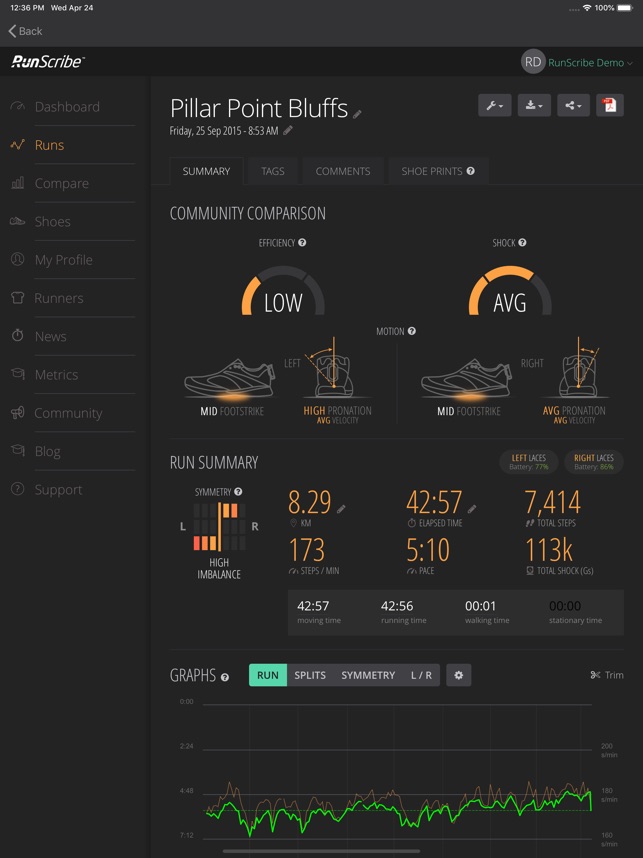The width and height of the screenshot is (643, 858).
Task: Select the RUN graph view
Action: click(268, 675)
